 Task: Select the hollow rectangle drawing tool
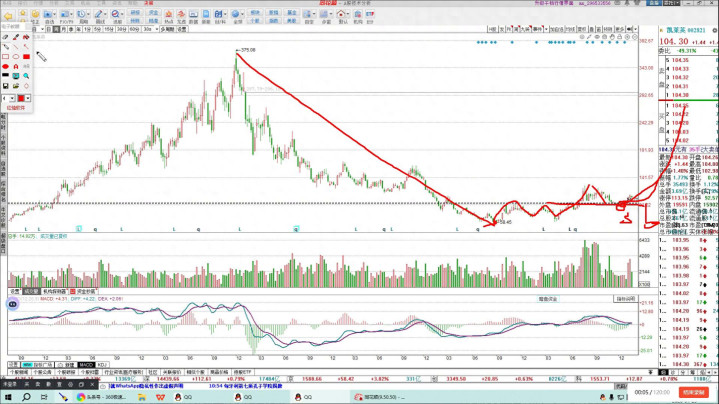coord(6,56)
